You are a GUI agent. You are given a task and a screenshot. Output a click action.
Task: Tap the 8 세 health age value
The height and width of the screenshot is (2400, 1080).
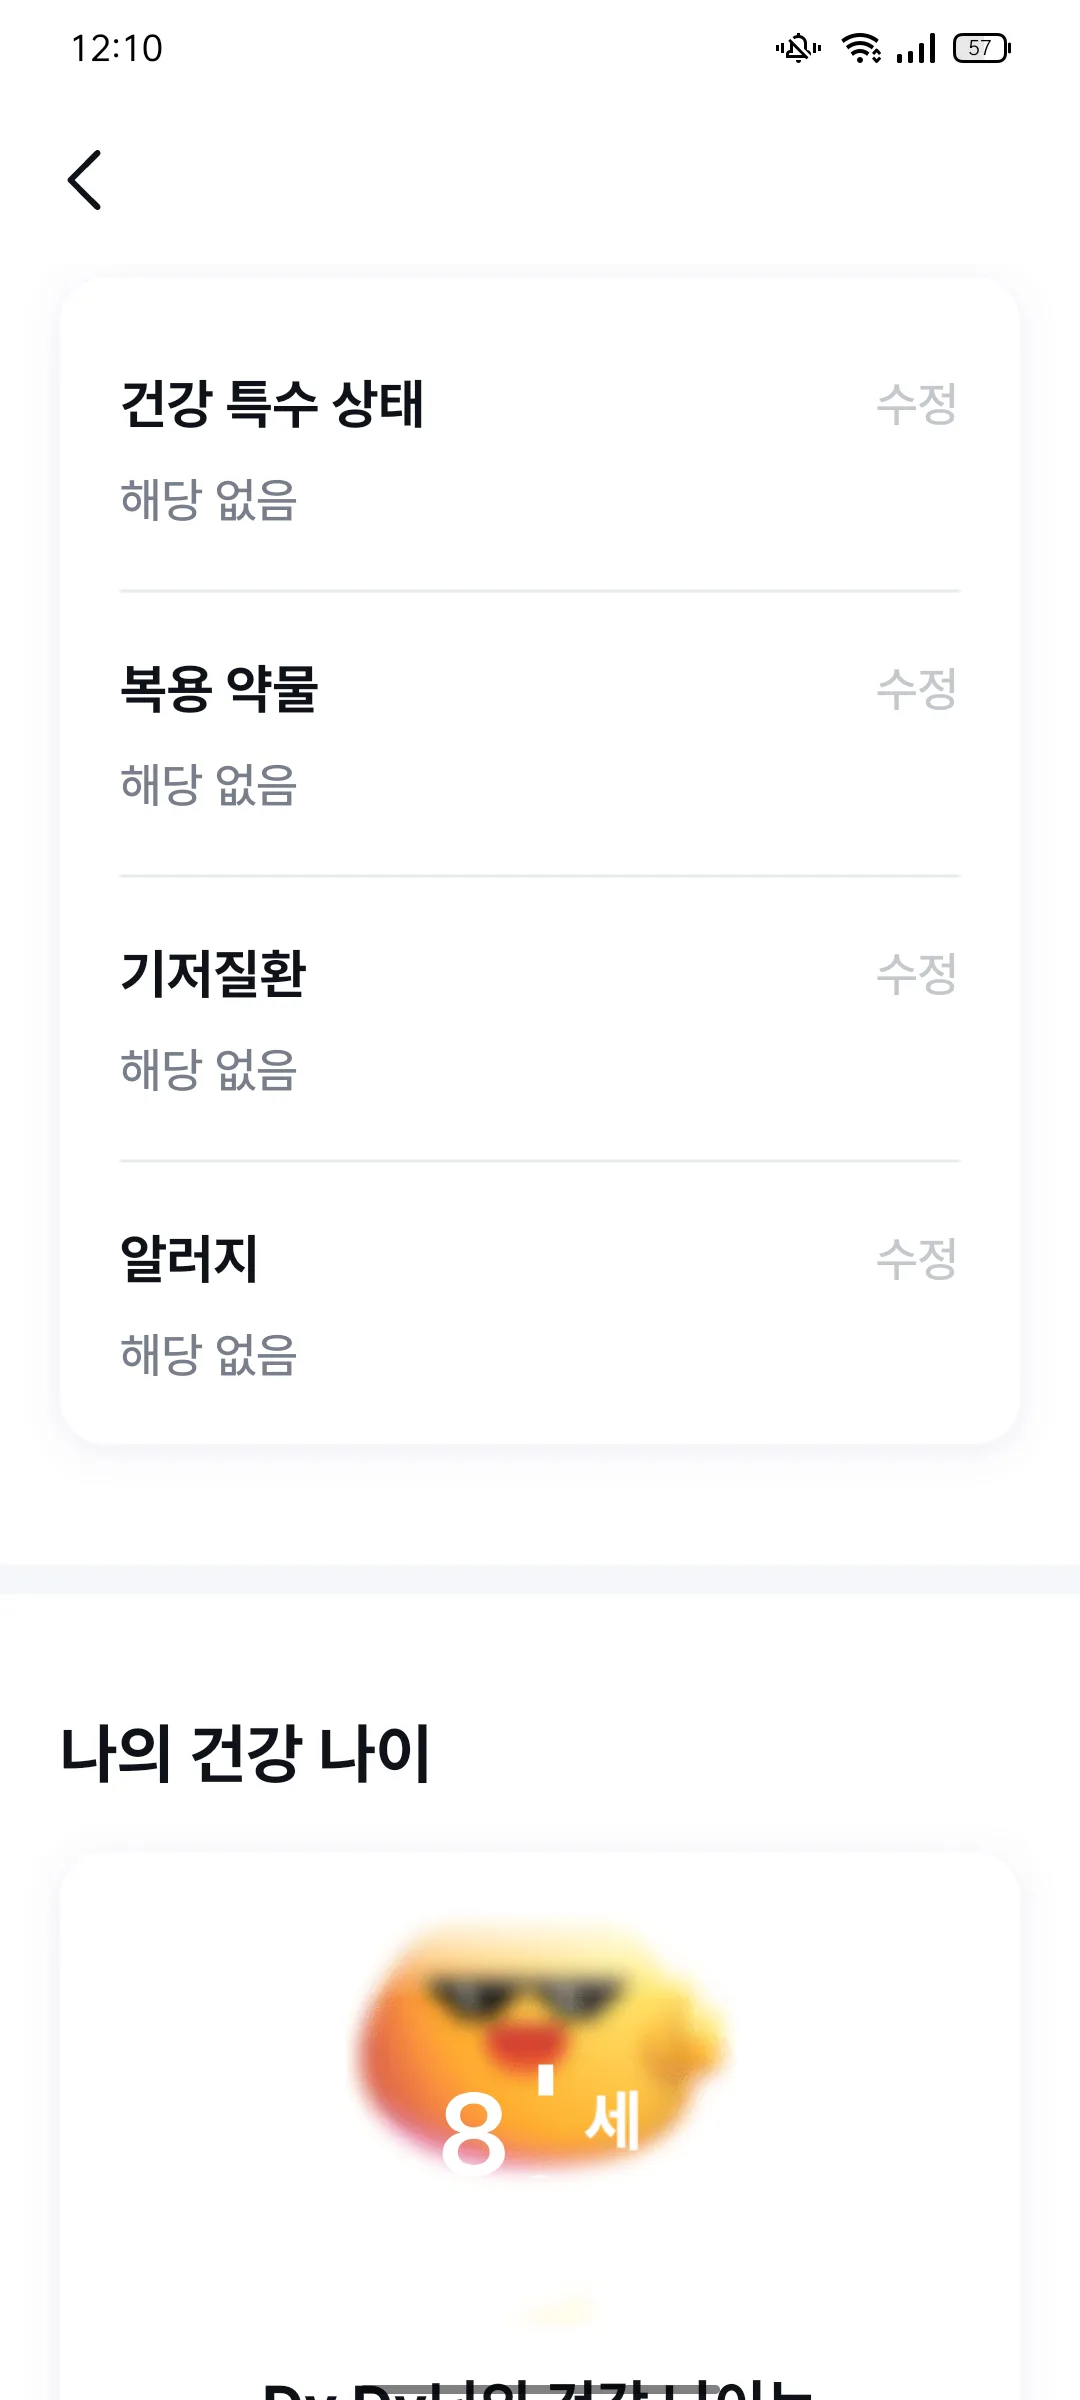pos(541,2122)
